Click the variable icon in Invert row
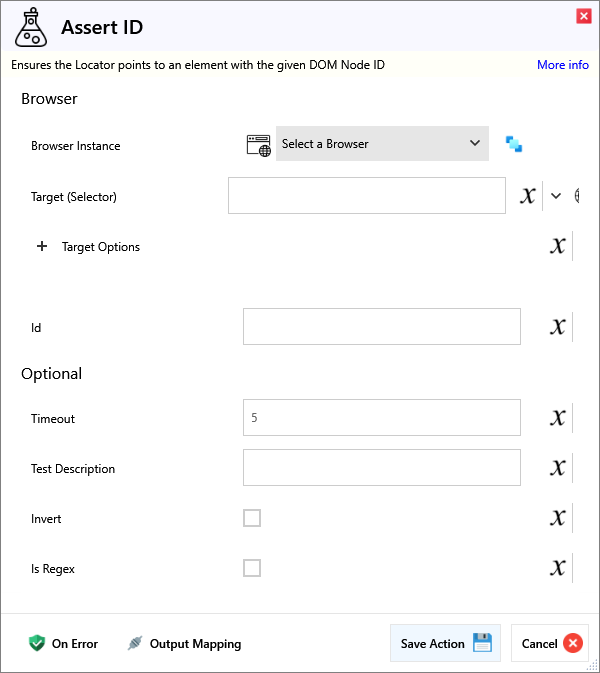Viewport: 600px width, 673px height. pos(558,518)
